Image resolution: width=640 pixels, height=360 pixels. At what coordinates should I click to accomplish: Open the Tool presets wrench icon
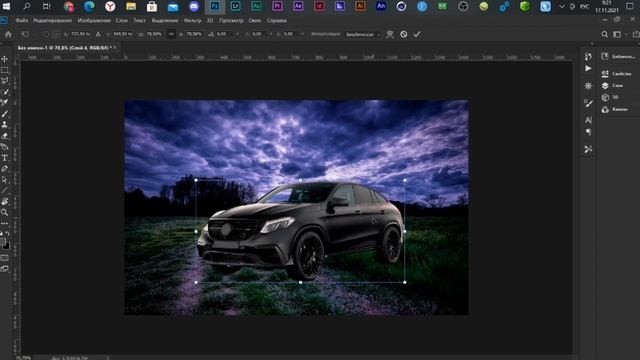tap(588, 149)
